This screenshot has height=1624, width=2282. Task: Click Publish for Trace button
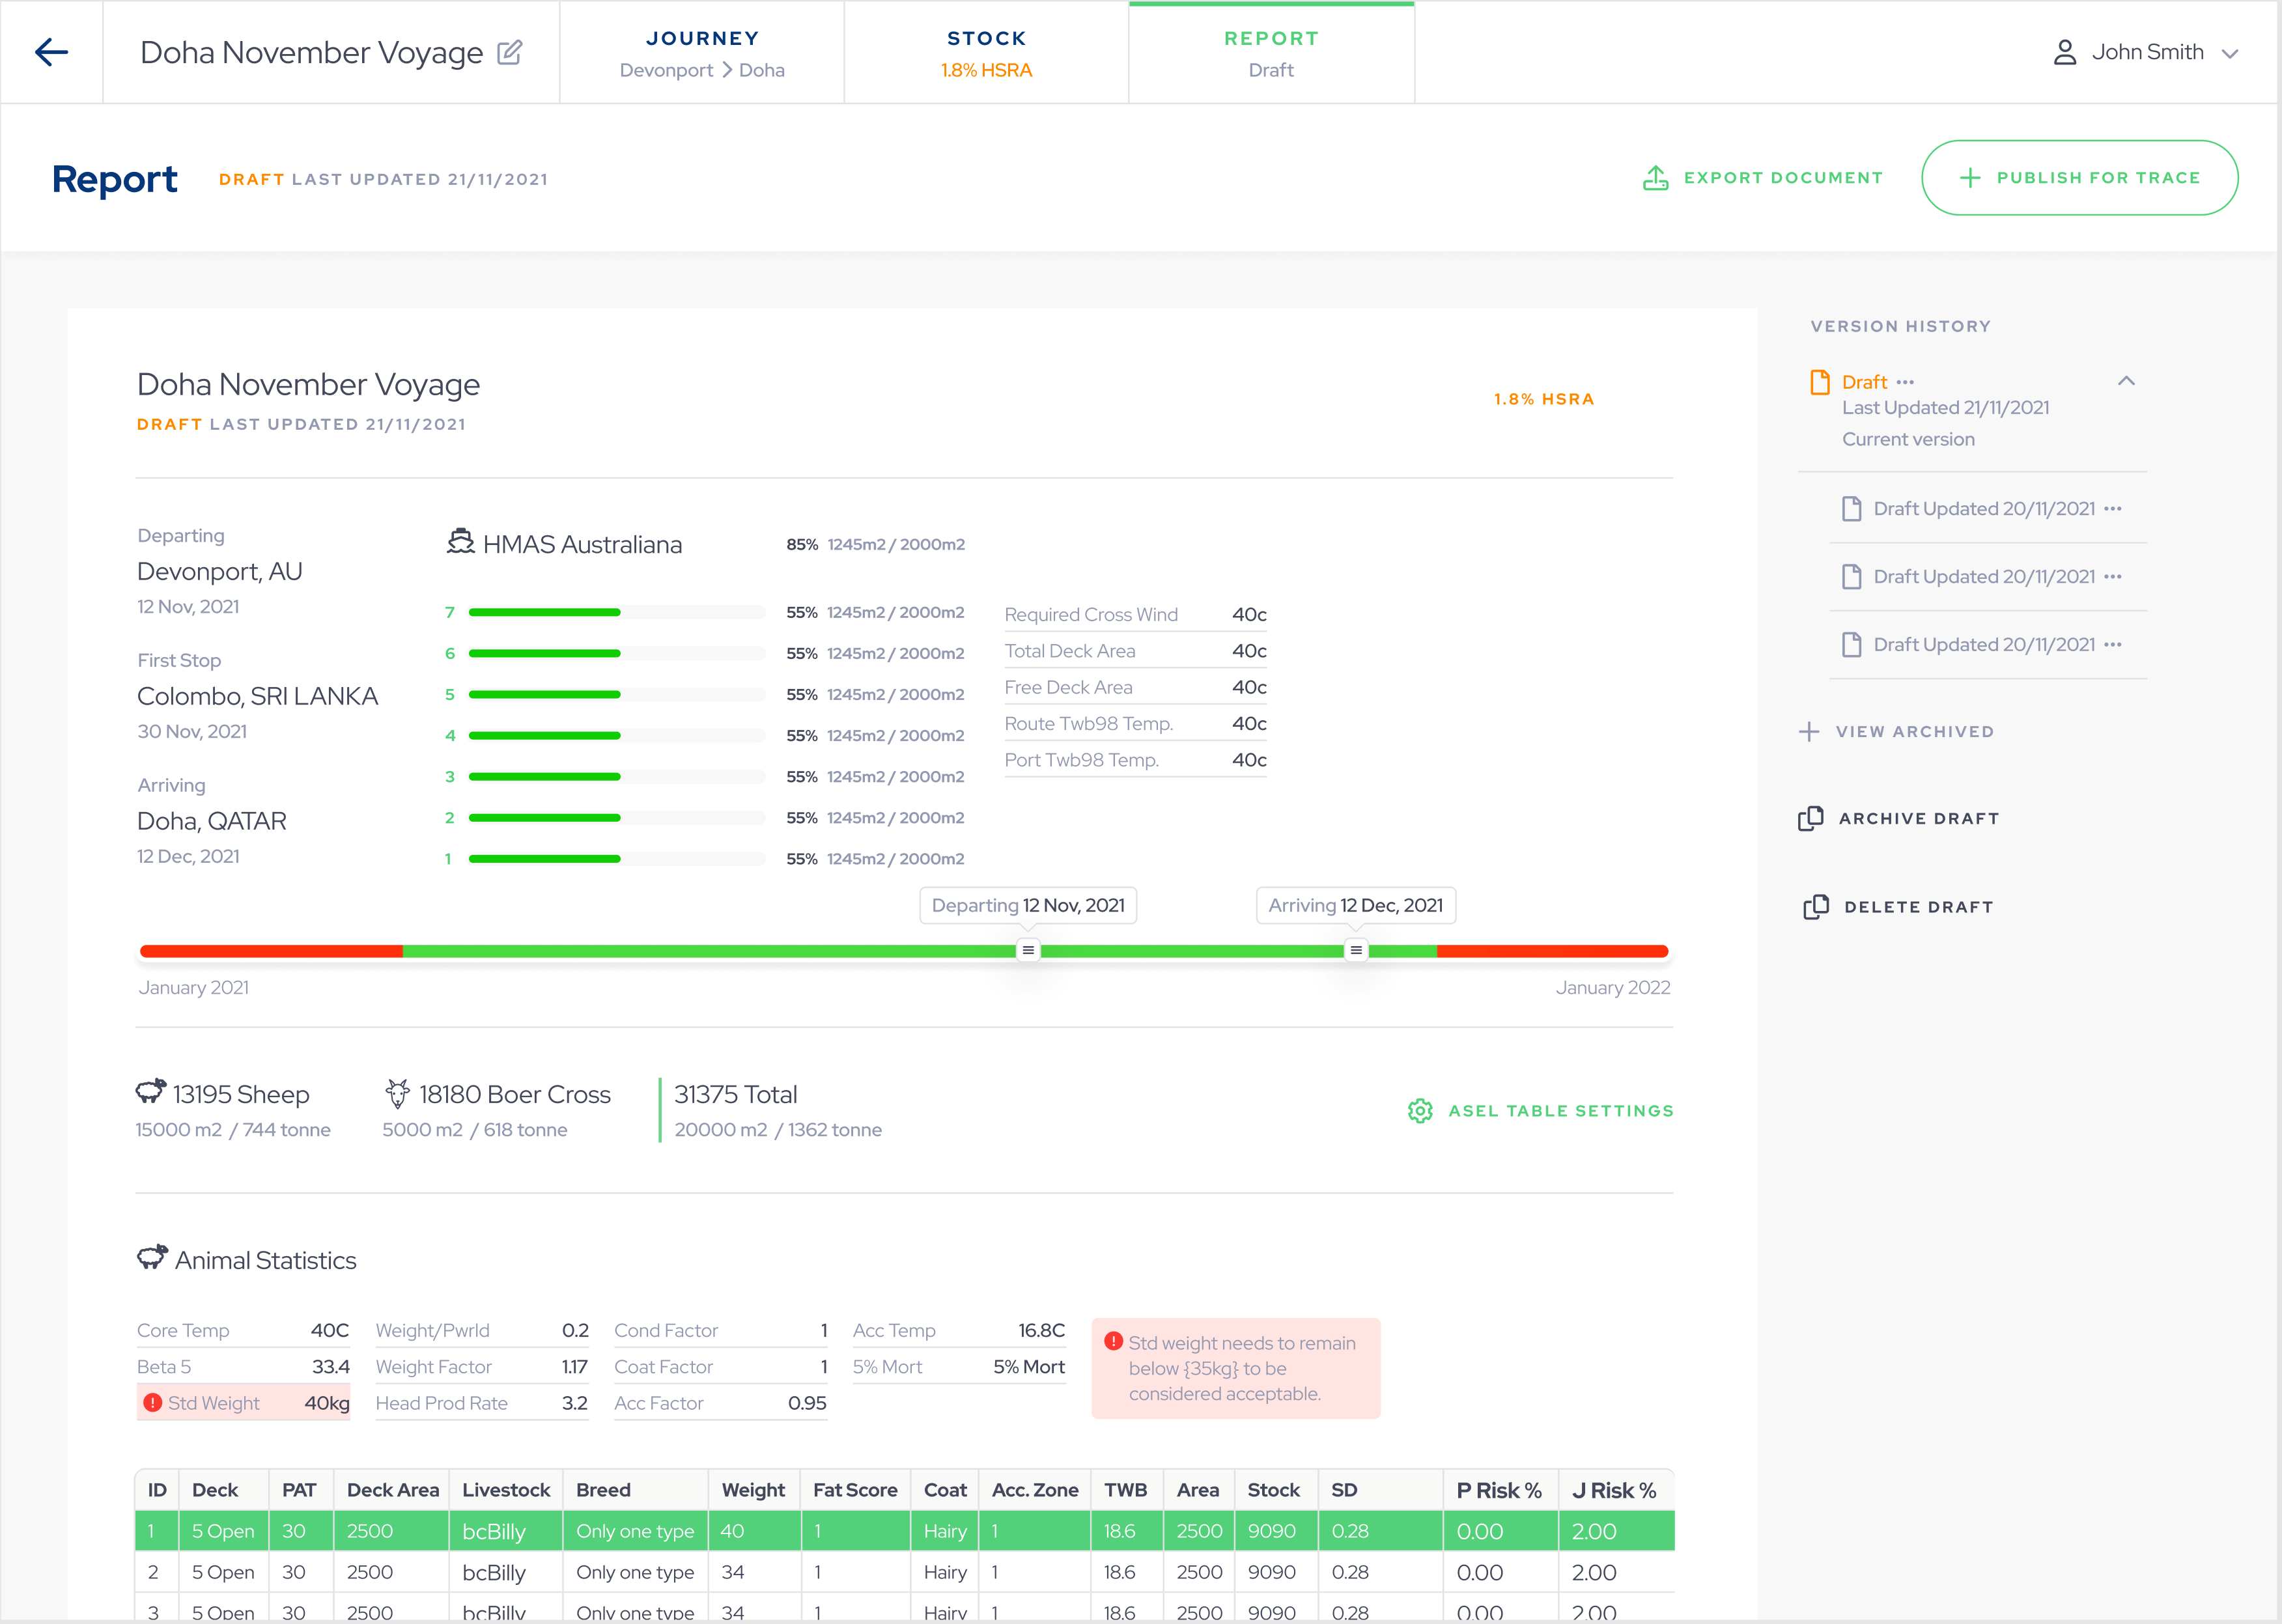pos(2079,178)
